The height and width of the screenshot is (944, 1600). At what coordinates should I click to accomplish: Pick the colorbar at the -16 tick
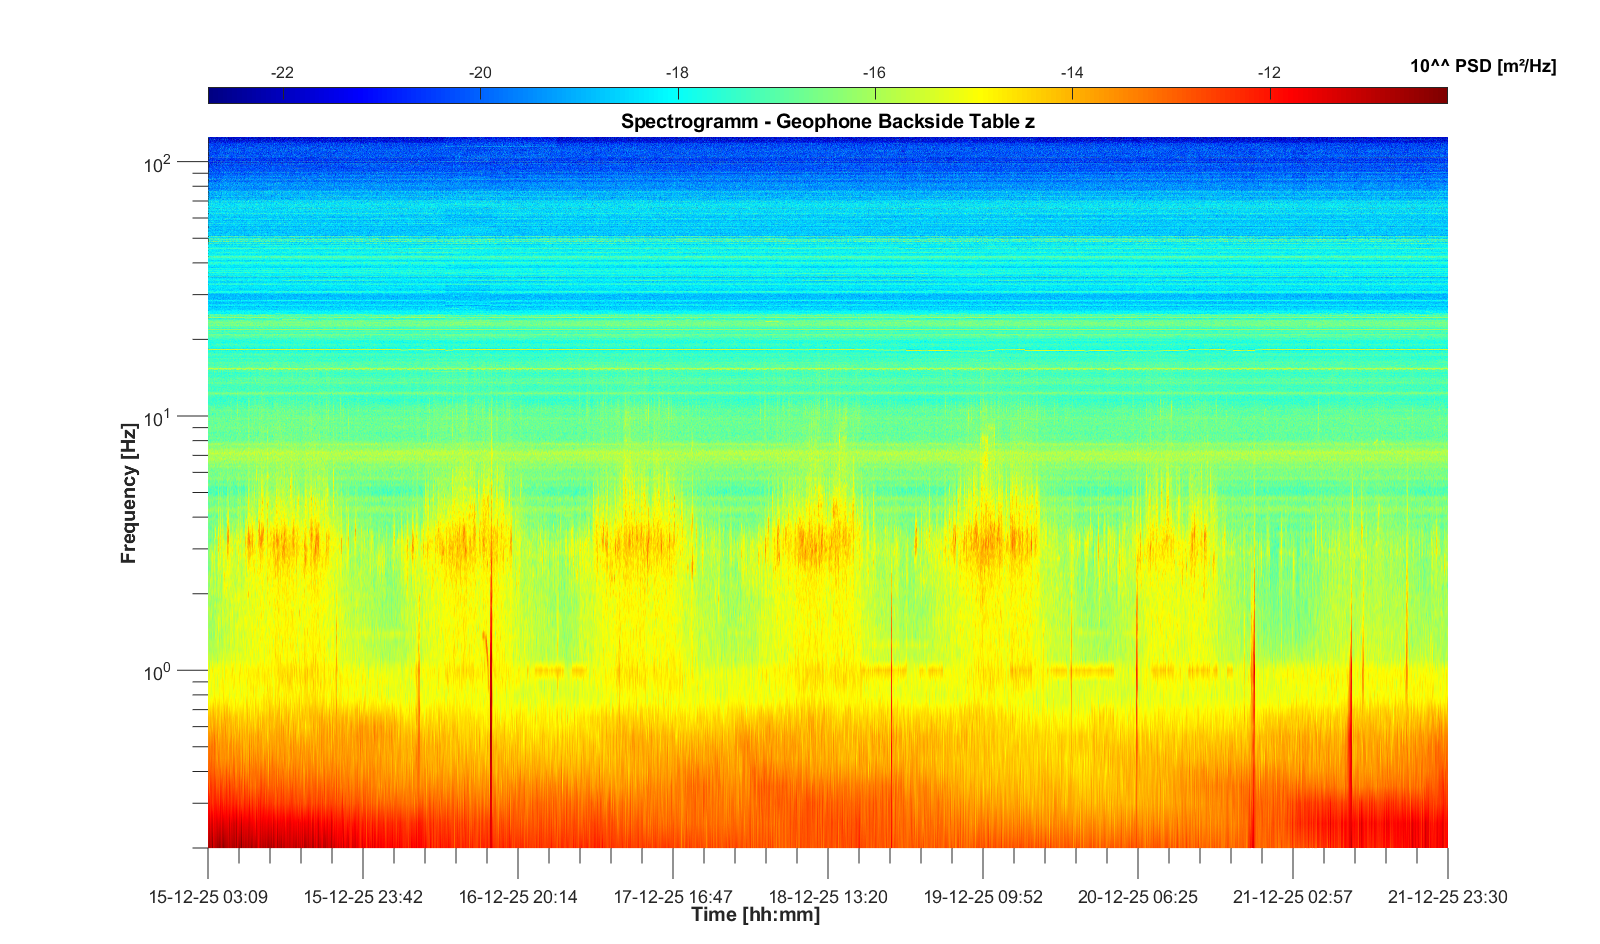(x=875, y=95)
